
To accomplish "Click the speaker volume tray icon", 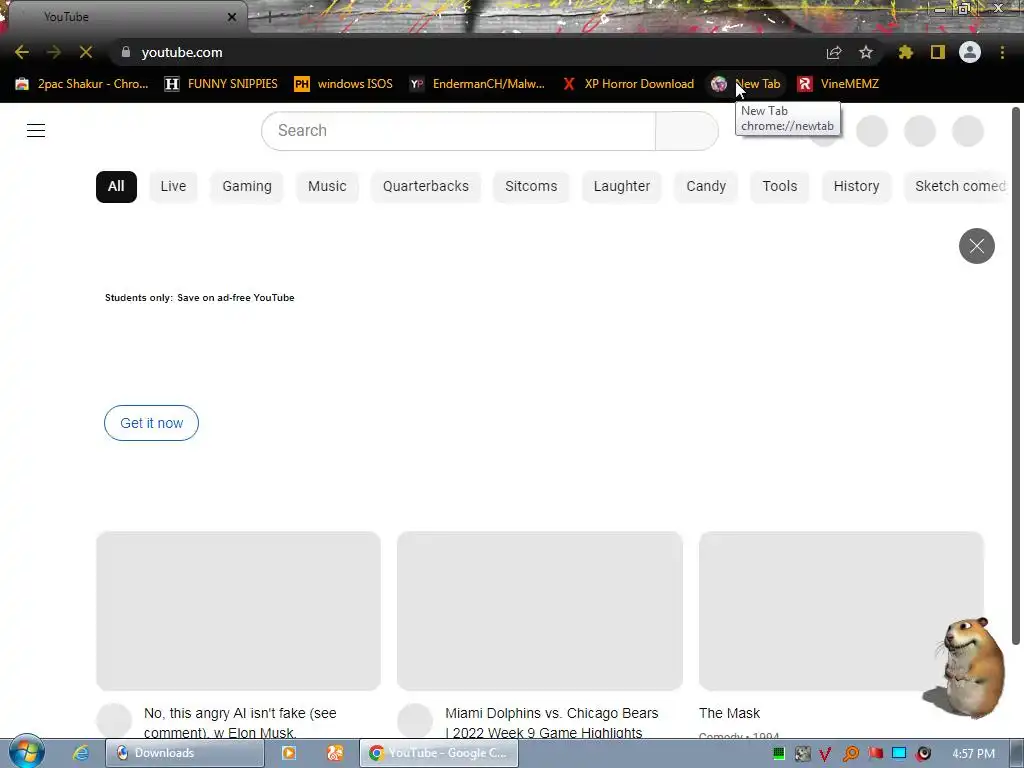I will (x=923, y=754).
